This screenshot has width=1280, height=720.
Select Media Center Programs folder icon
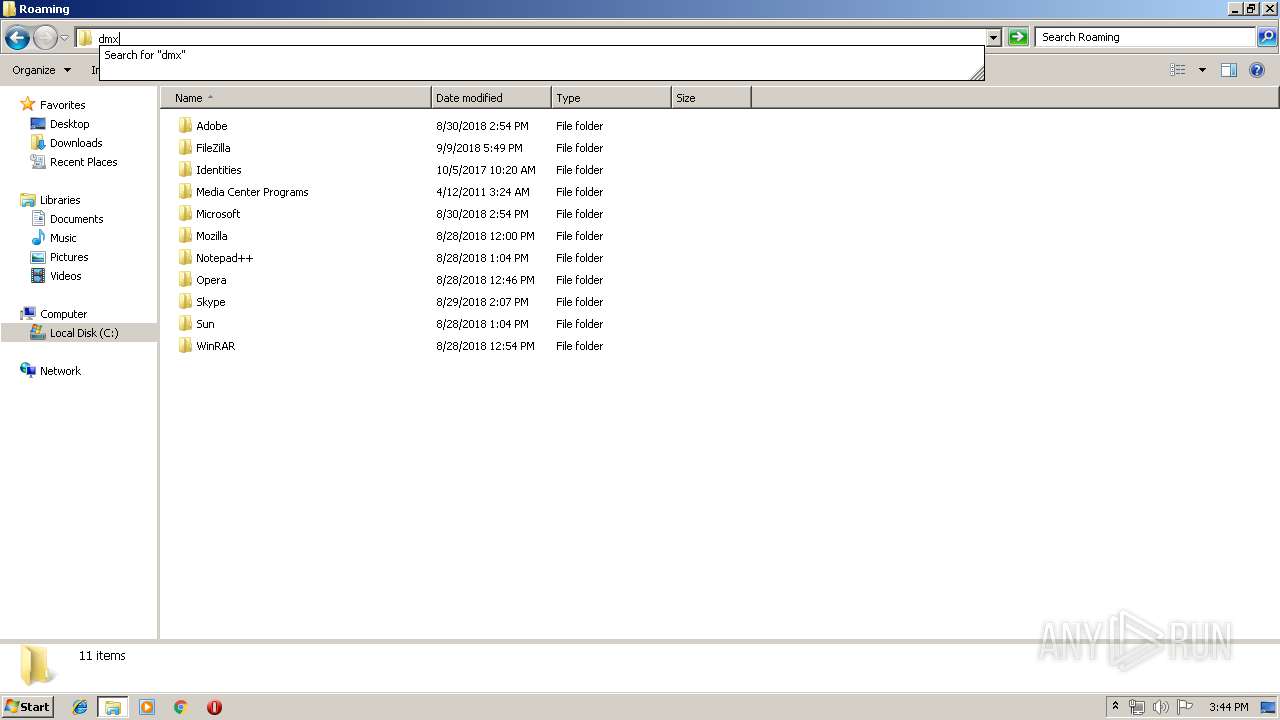tap(185, 192)
